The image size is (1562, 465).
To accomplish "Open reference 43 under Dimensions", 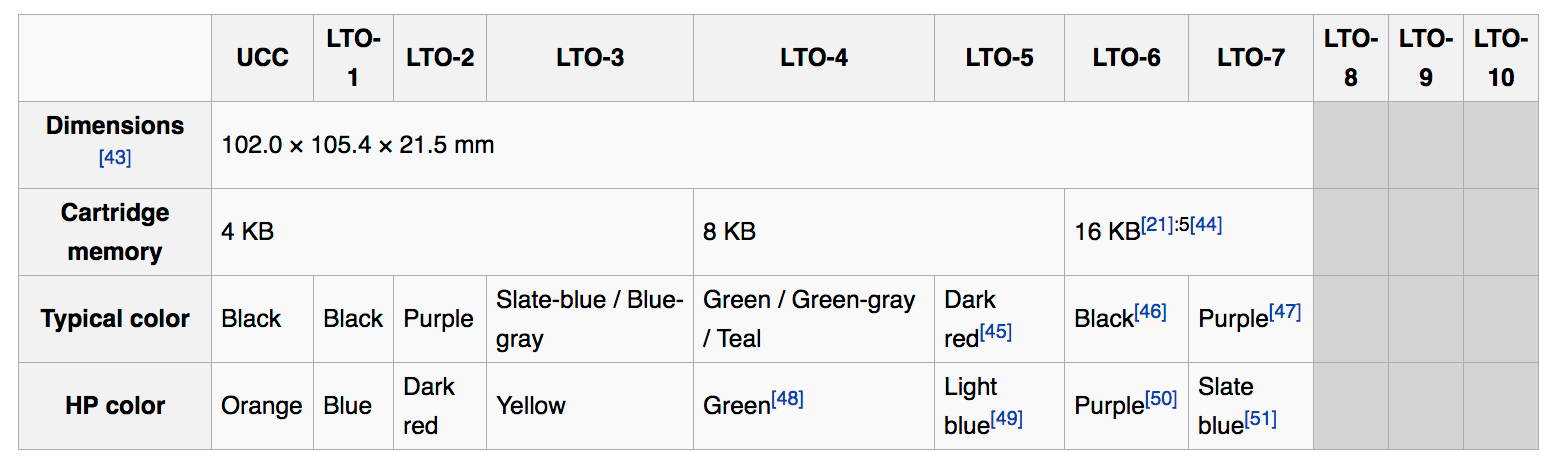I will pos(115,158).
